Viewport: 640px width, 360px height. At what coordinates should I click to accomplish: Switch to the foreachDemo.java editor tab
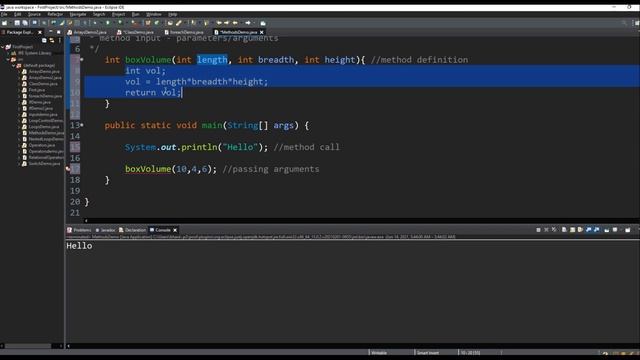[184, 32]
